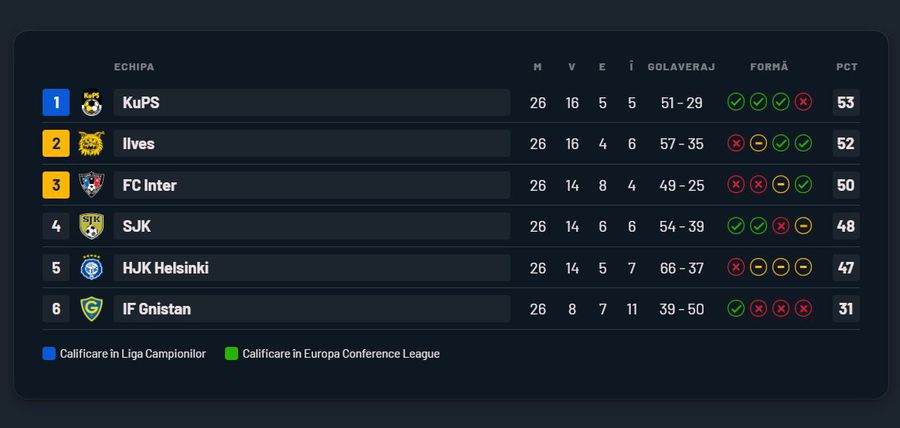This screenshot has height=428, width=900.
Task: Open the HJK Helsinki team link
Action: coord(165,268)
